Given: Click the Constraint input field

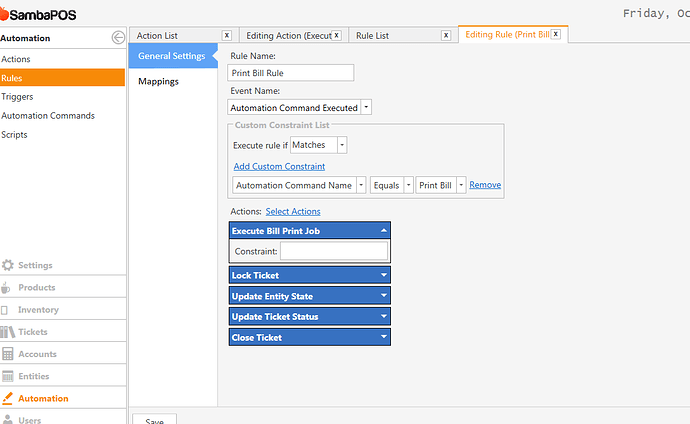Looking at the screenshot, I should pos(334,251).
